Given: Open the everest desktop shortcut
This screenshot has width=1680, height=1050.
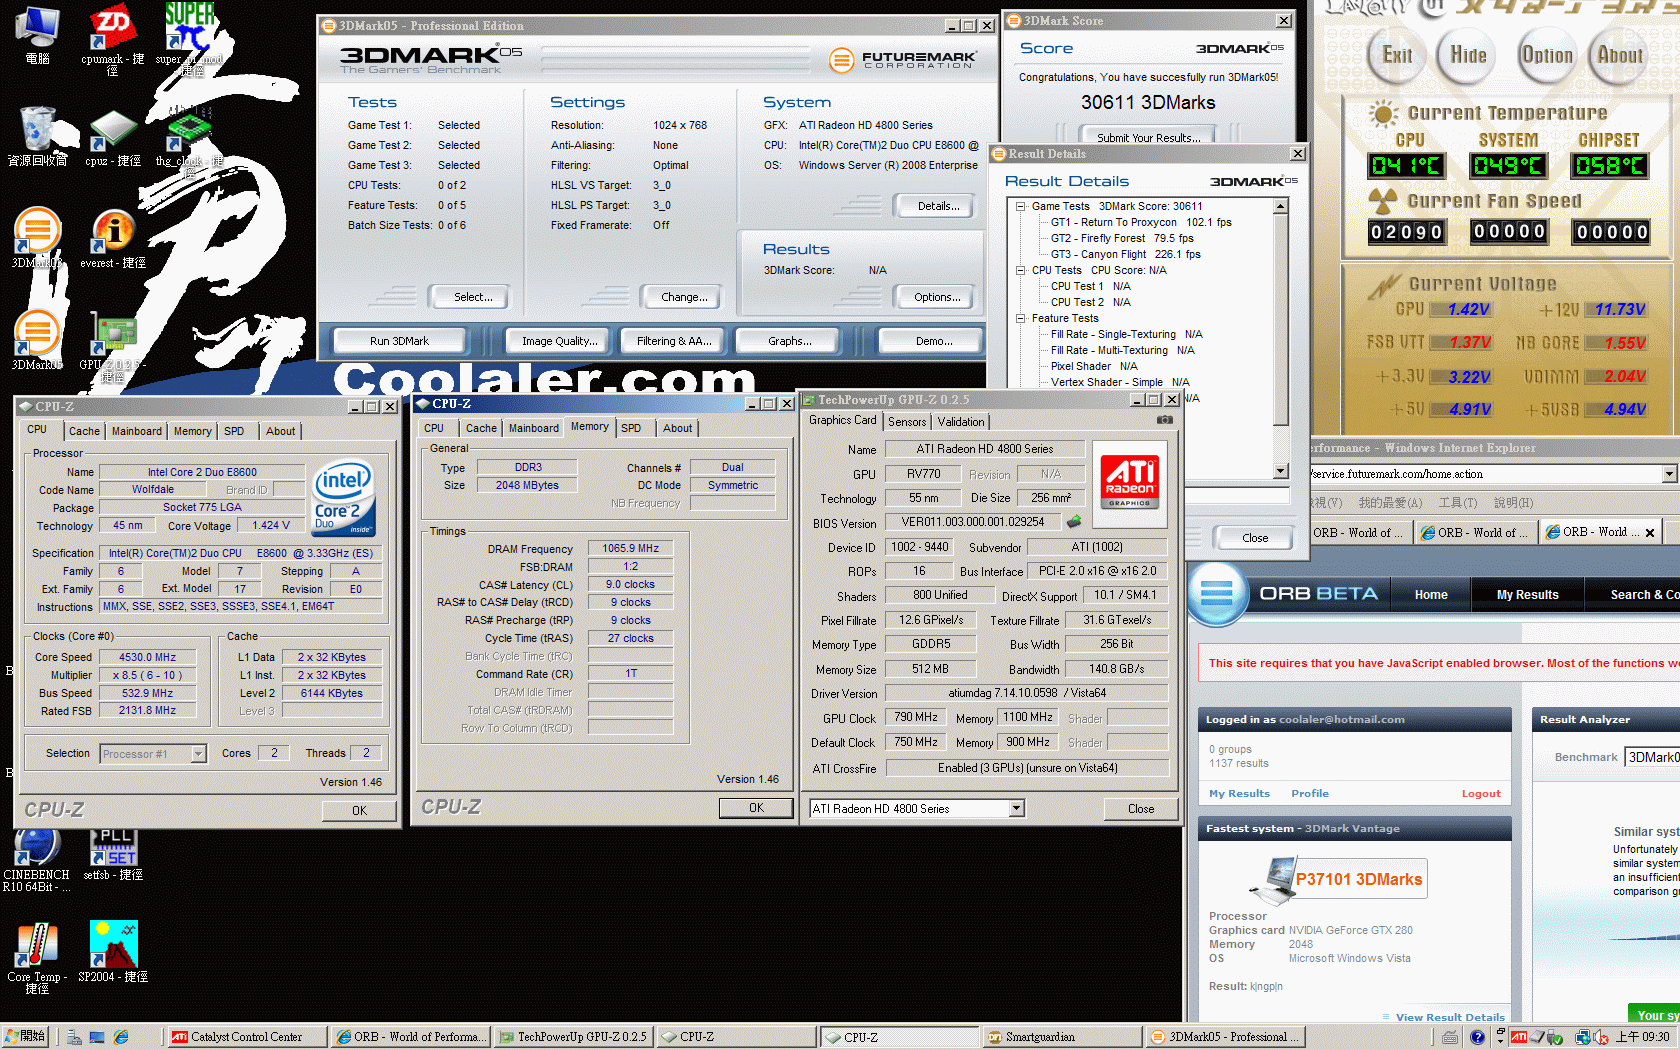Looking at the screenshot, I should [112, 240].
